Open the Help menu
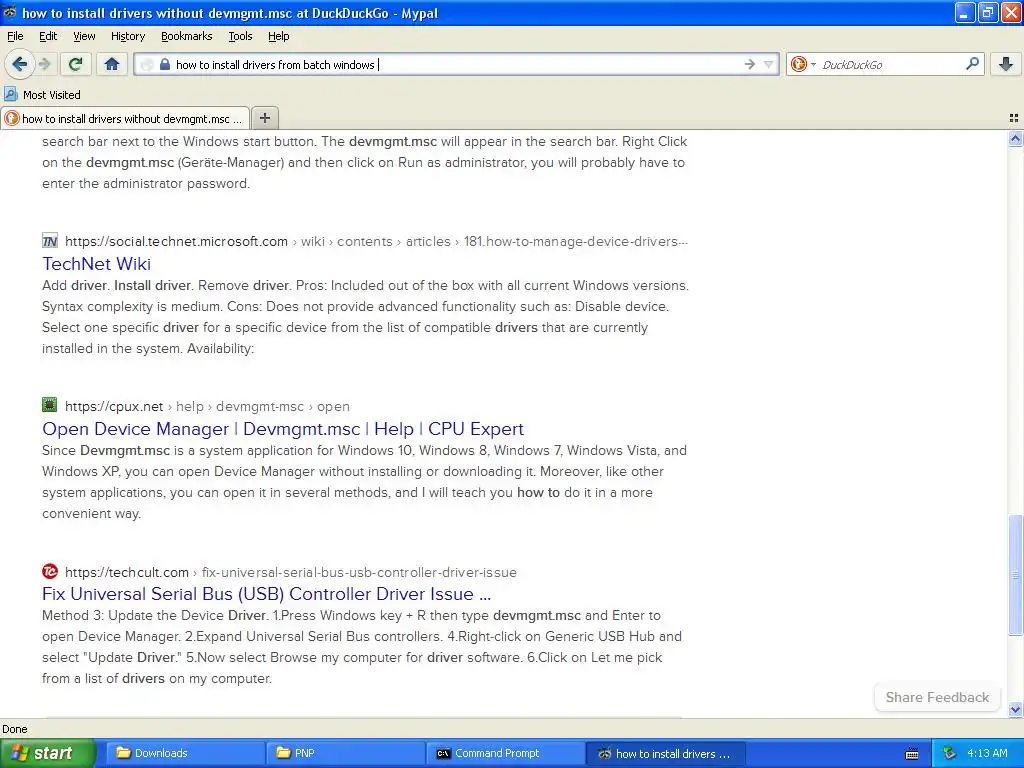The height and width of the screenshot is (768, 1024). 278,36
